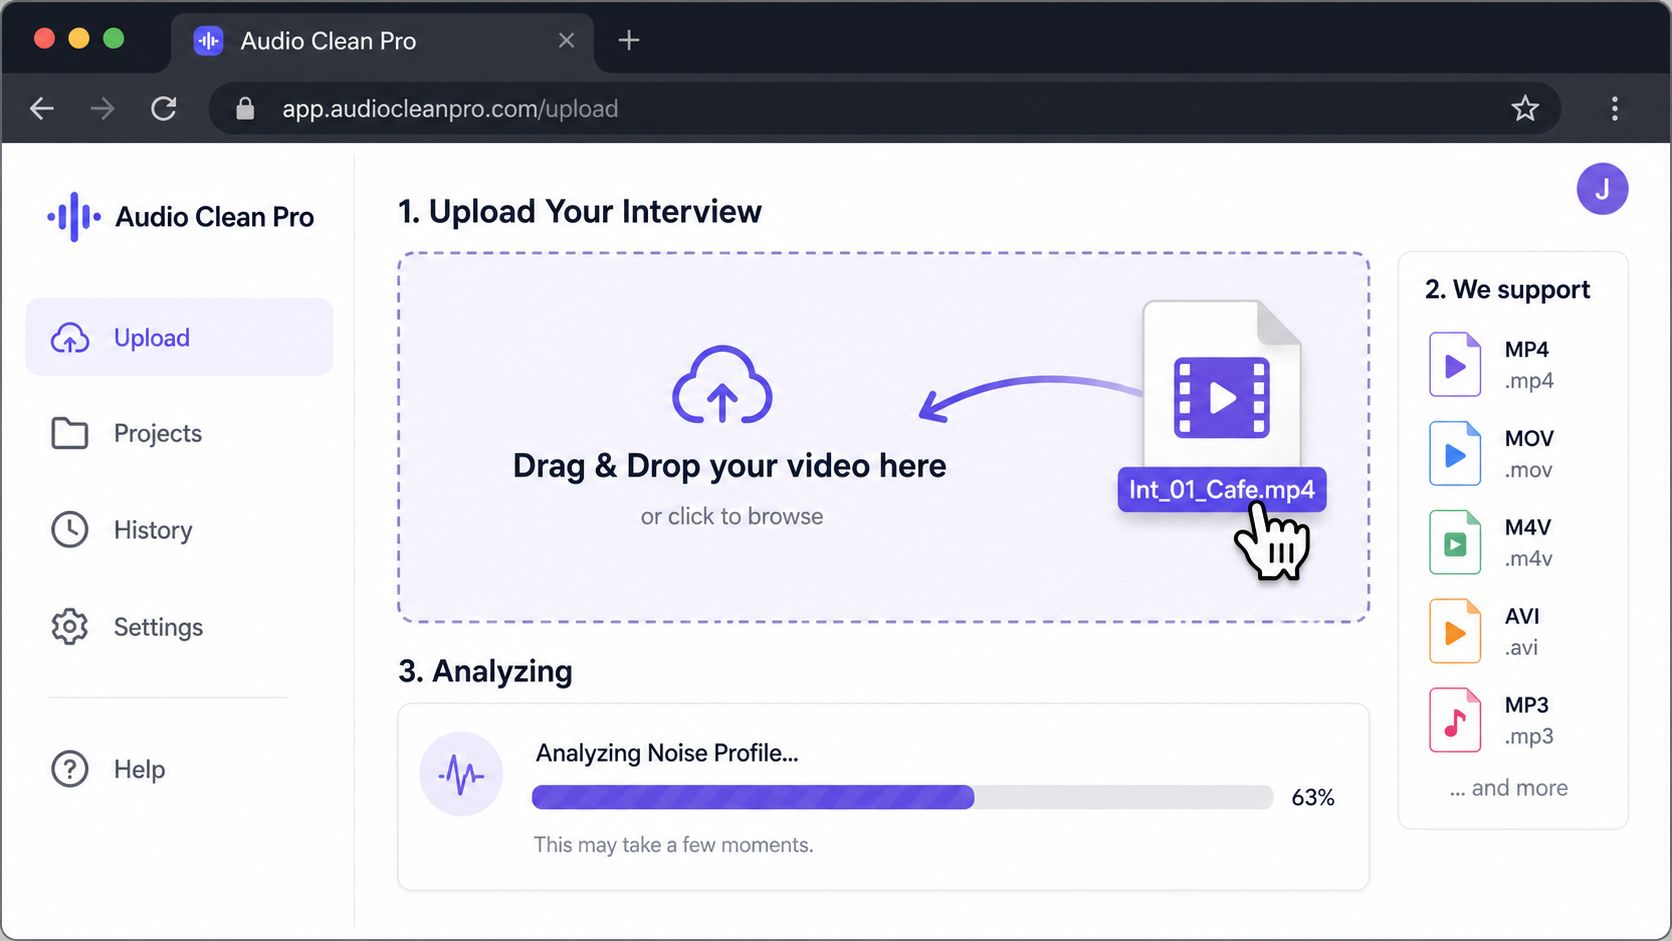
Task: Click the Audio Clean Pro waveform logo
Action: 74,217
